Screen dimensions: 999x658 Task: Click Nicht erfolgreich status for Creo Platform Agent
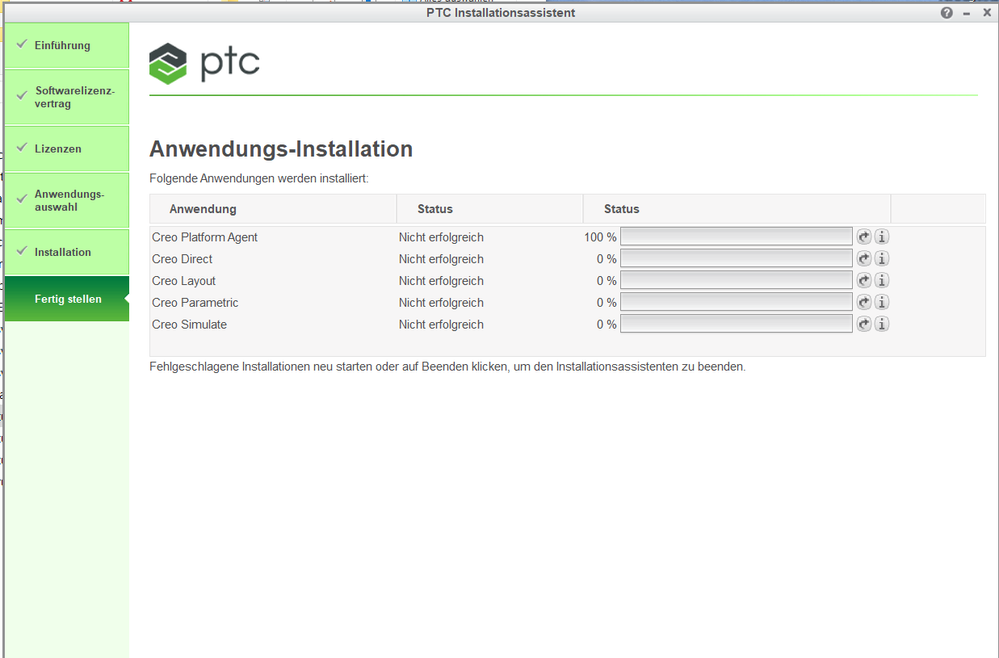(x=441, y=237)
